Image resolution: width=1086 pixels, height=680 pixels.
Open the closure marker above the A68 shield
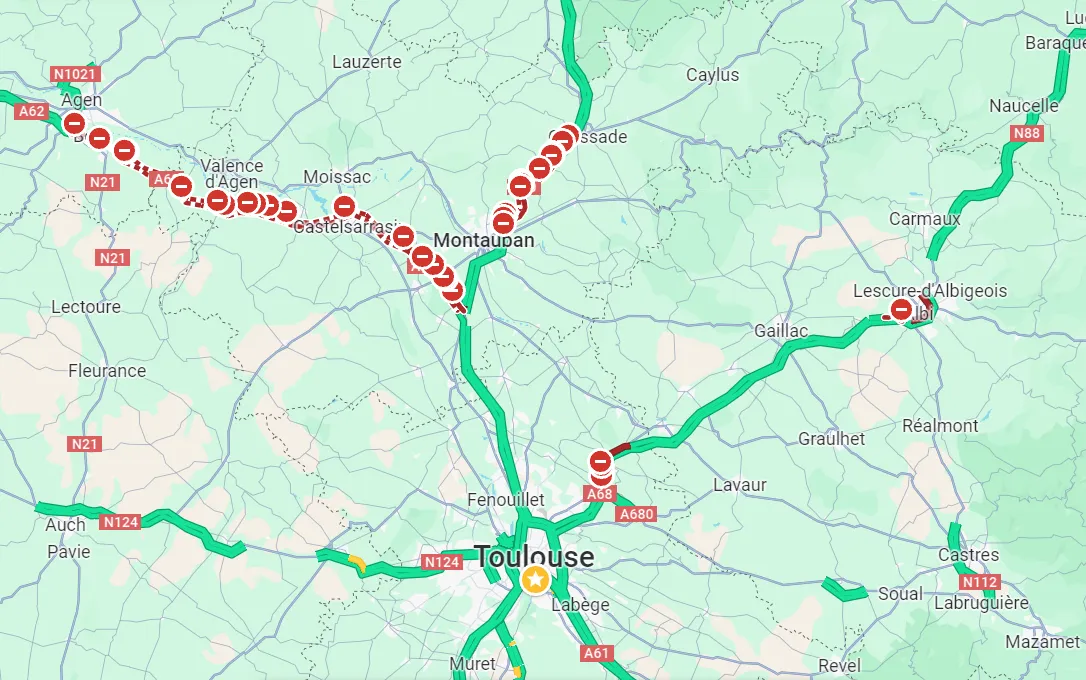click(600, 461)
